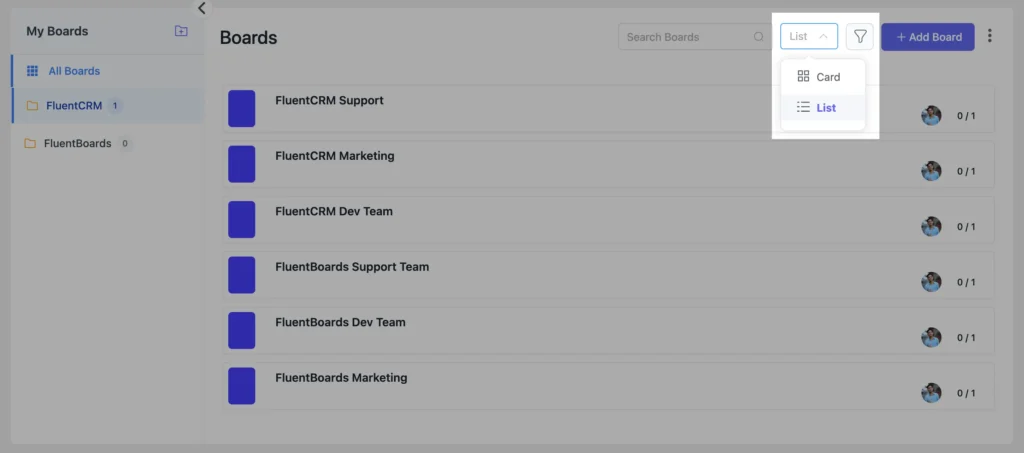Click the avatar on FluentCRM Dev Team row

click(x=931, y=226)
